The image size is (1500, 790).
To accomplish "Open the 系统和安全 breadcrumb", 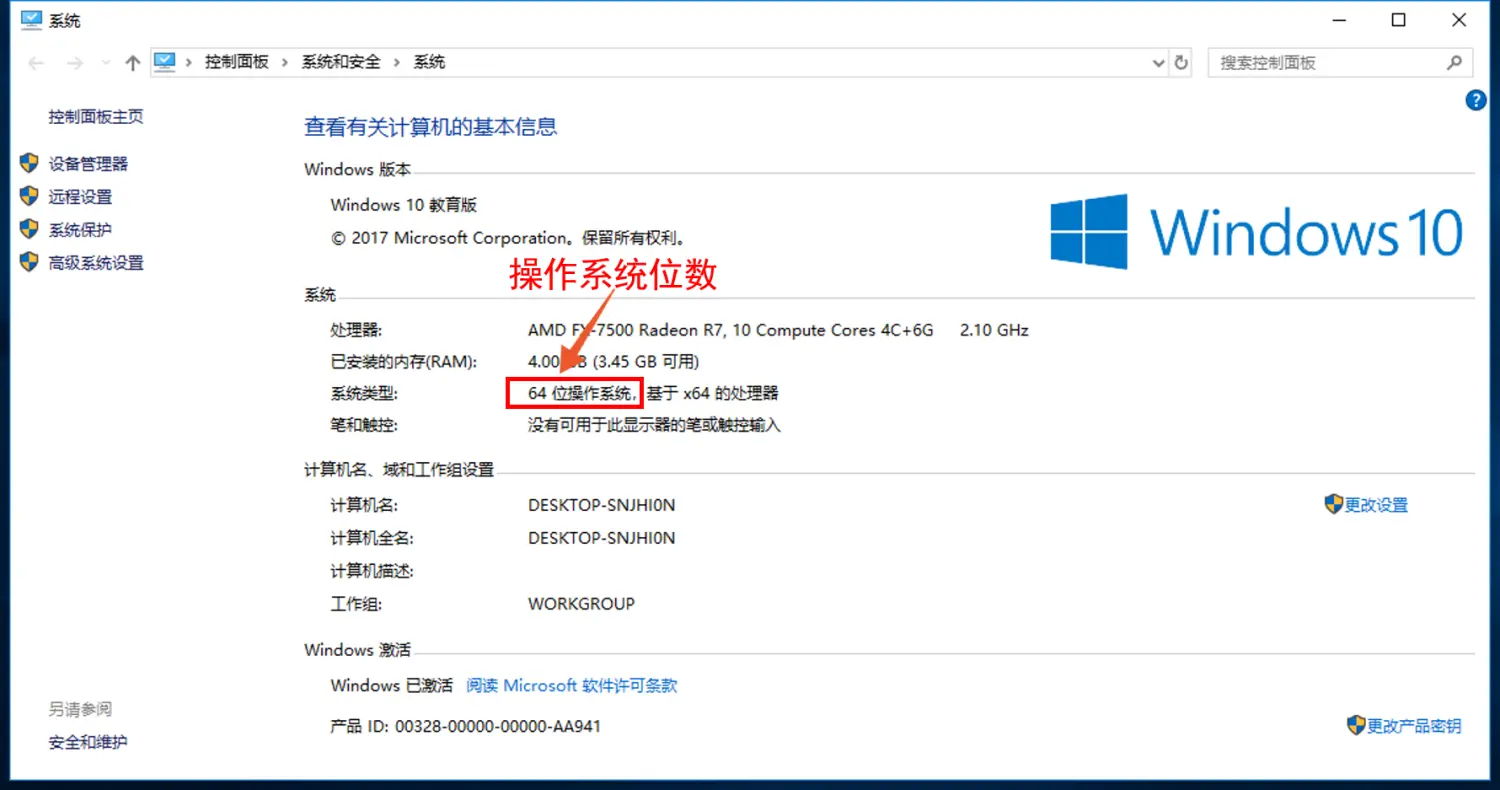I will click(341, 62).
